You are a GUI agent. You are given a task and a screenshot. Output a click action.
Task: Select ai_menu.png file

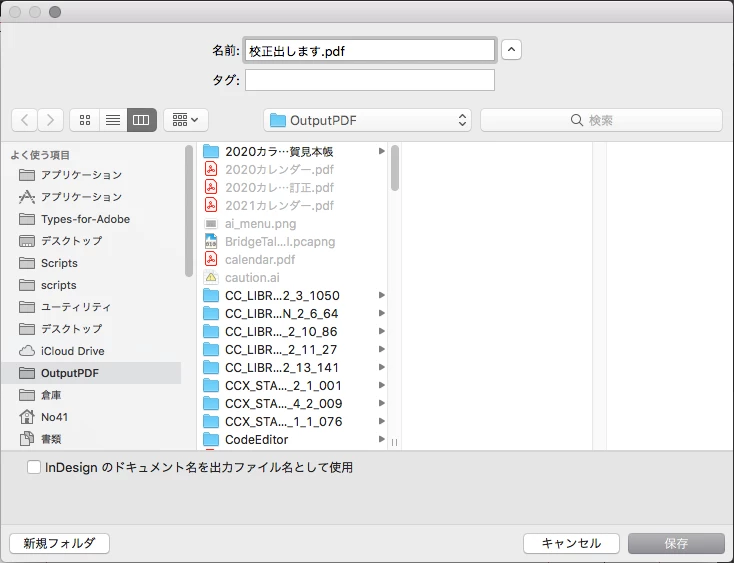point(293,224)
